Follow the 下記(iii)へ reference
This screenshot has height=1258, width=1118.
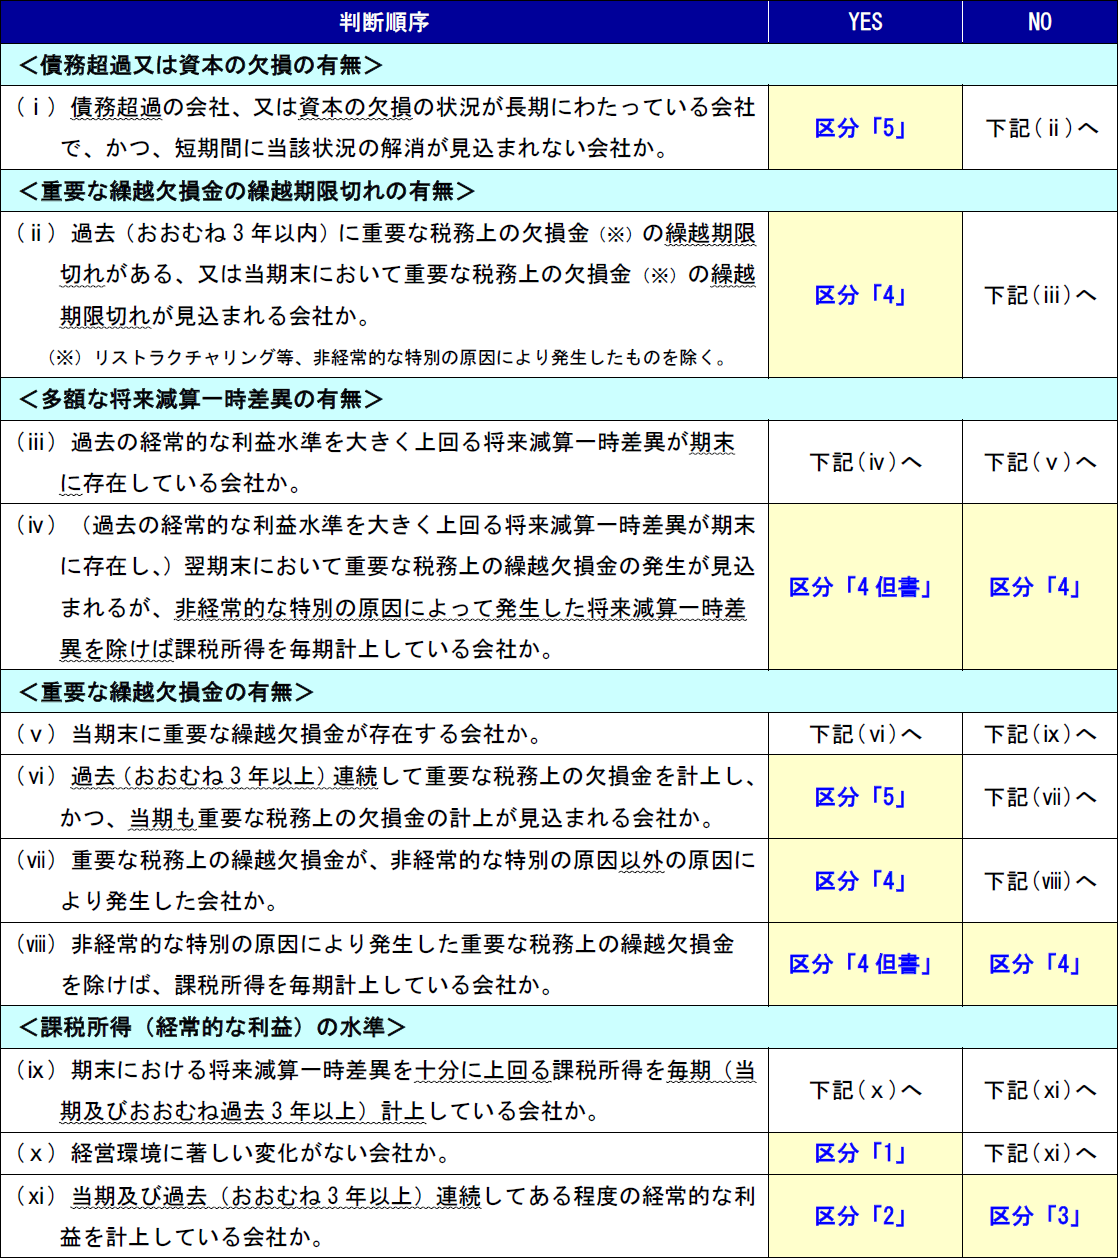pos(1040,295)
